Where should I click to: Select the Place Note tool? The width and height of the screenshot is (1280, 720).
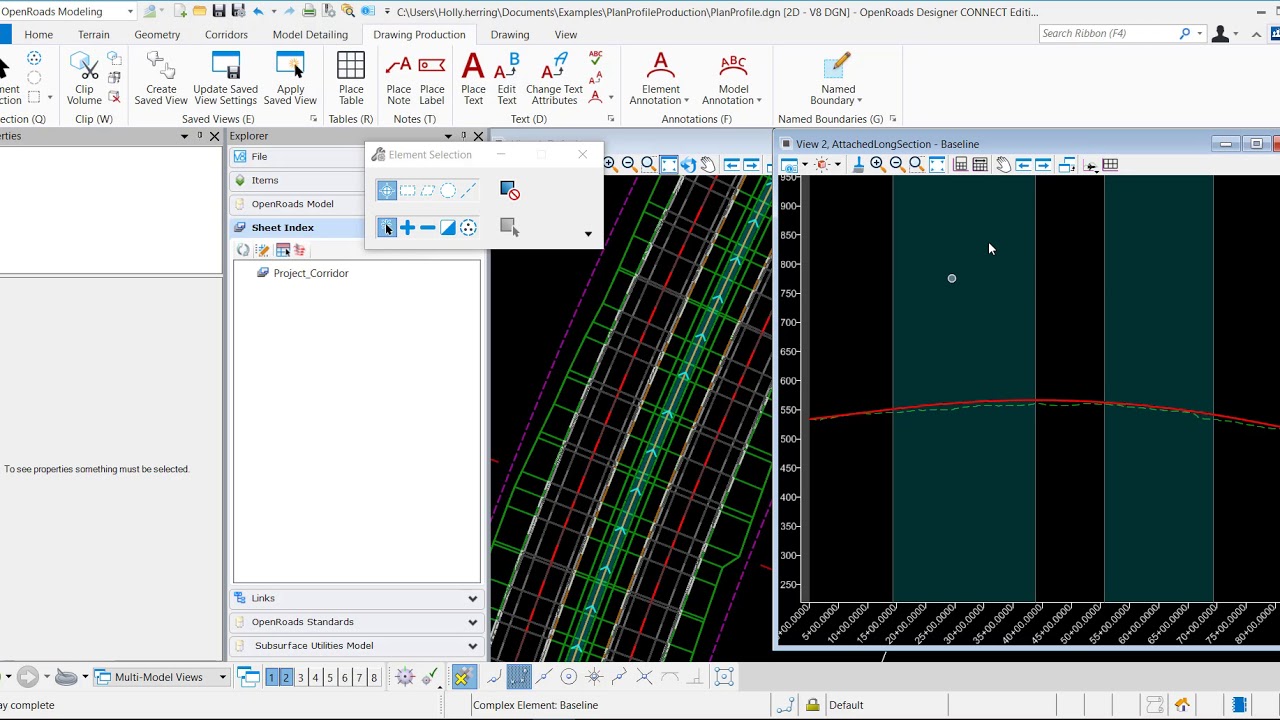(x=398, y=78)
